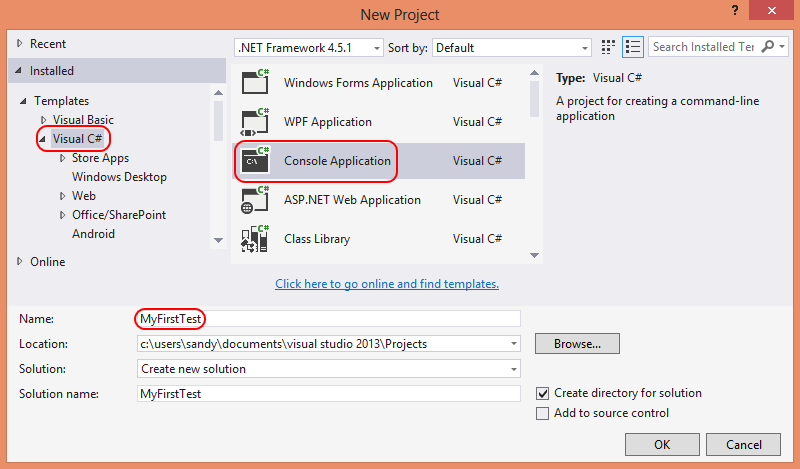Click the Name text field
Image resolution: width=800 pixels, height=469 pixels.
point(329,319)
